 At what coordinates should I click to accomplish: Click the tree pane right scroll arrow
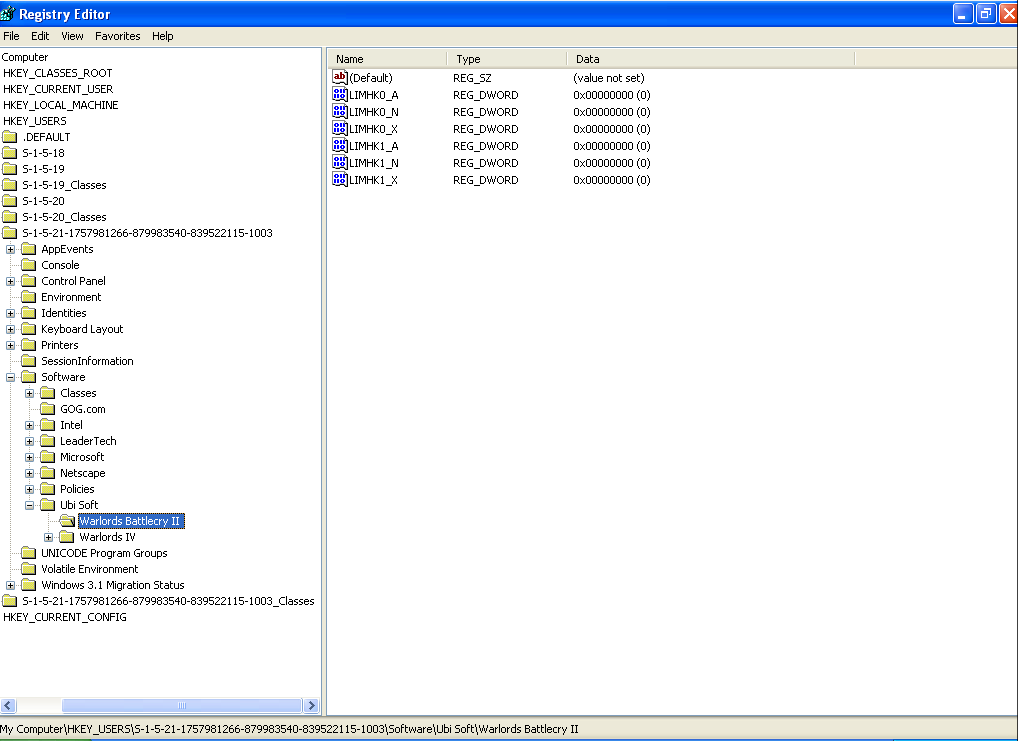click(311, 705)
